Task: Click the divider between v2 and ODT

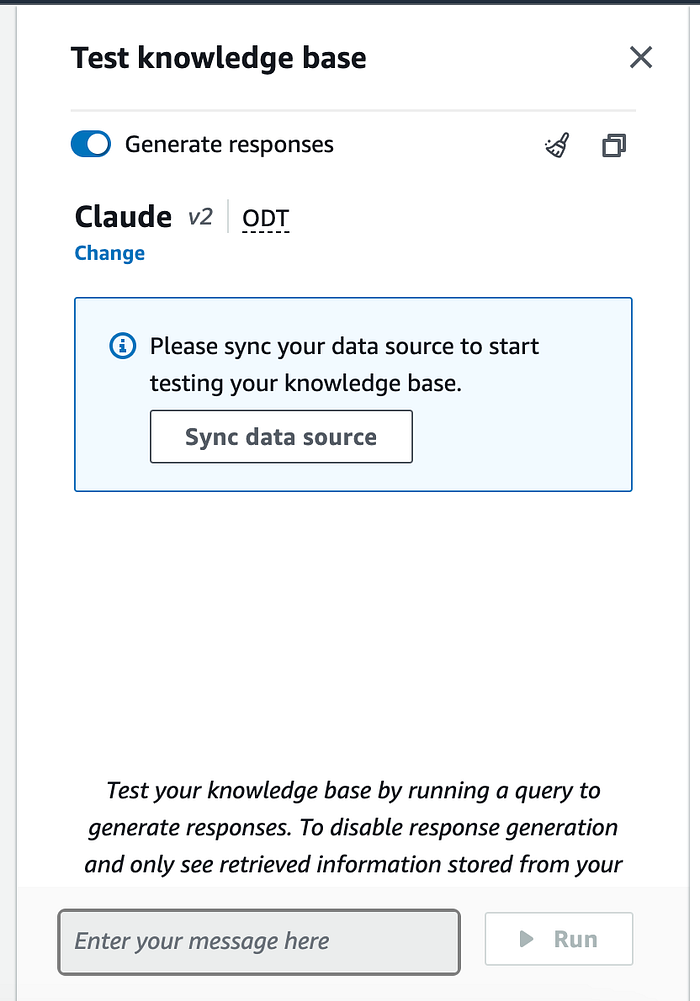Action: [228, 217]
